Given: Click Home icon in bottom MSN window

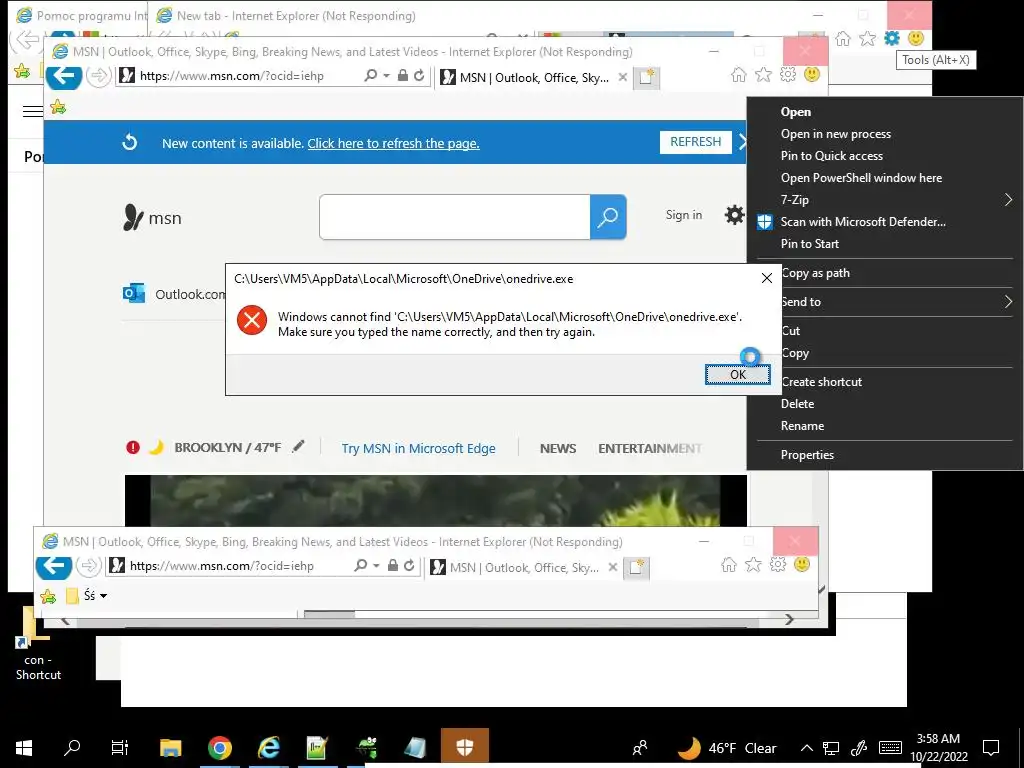Looking at the screenshot, I should coord(729,565).
